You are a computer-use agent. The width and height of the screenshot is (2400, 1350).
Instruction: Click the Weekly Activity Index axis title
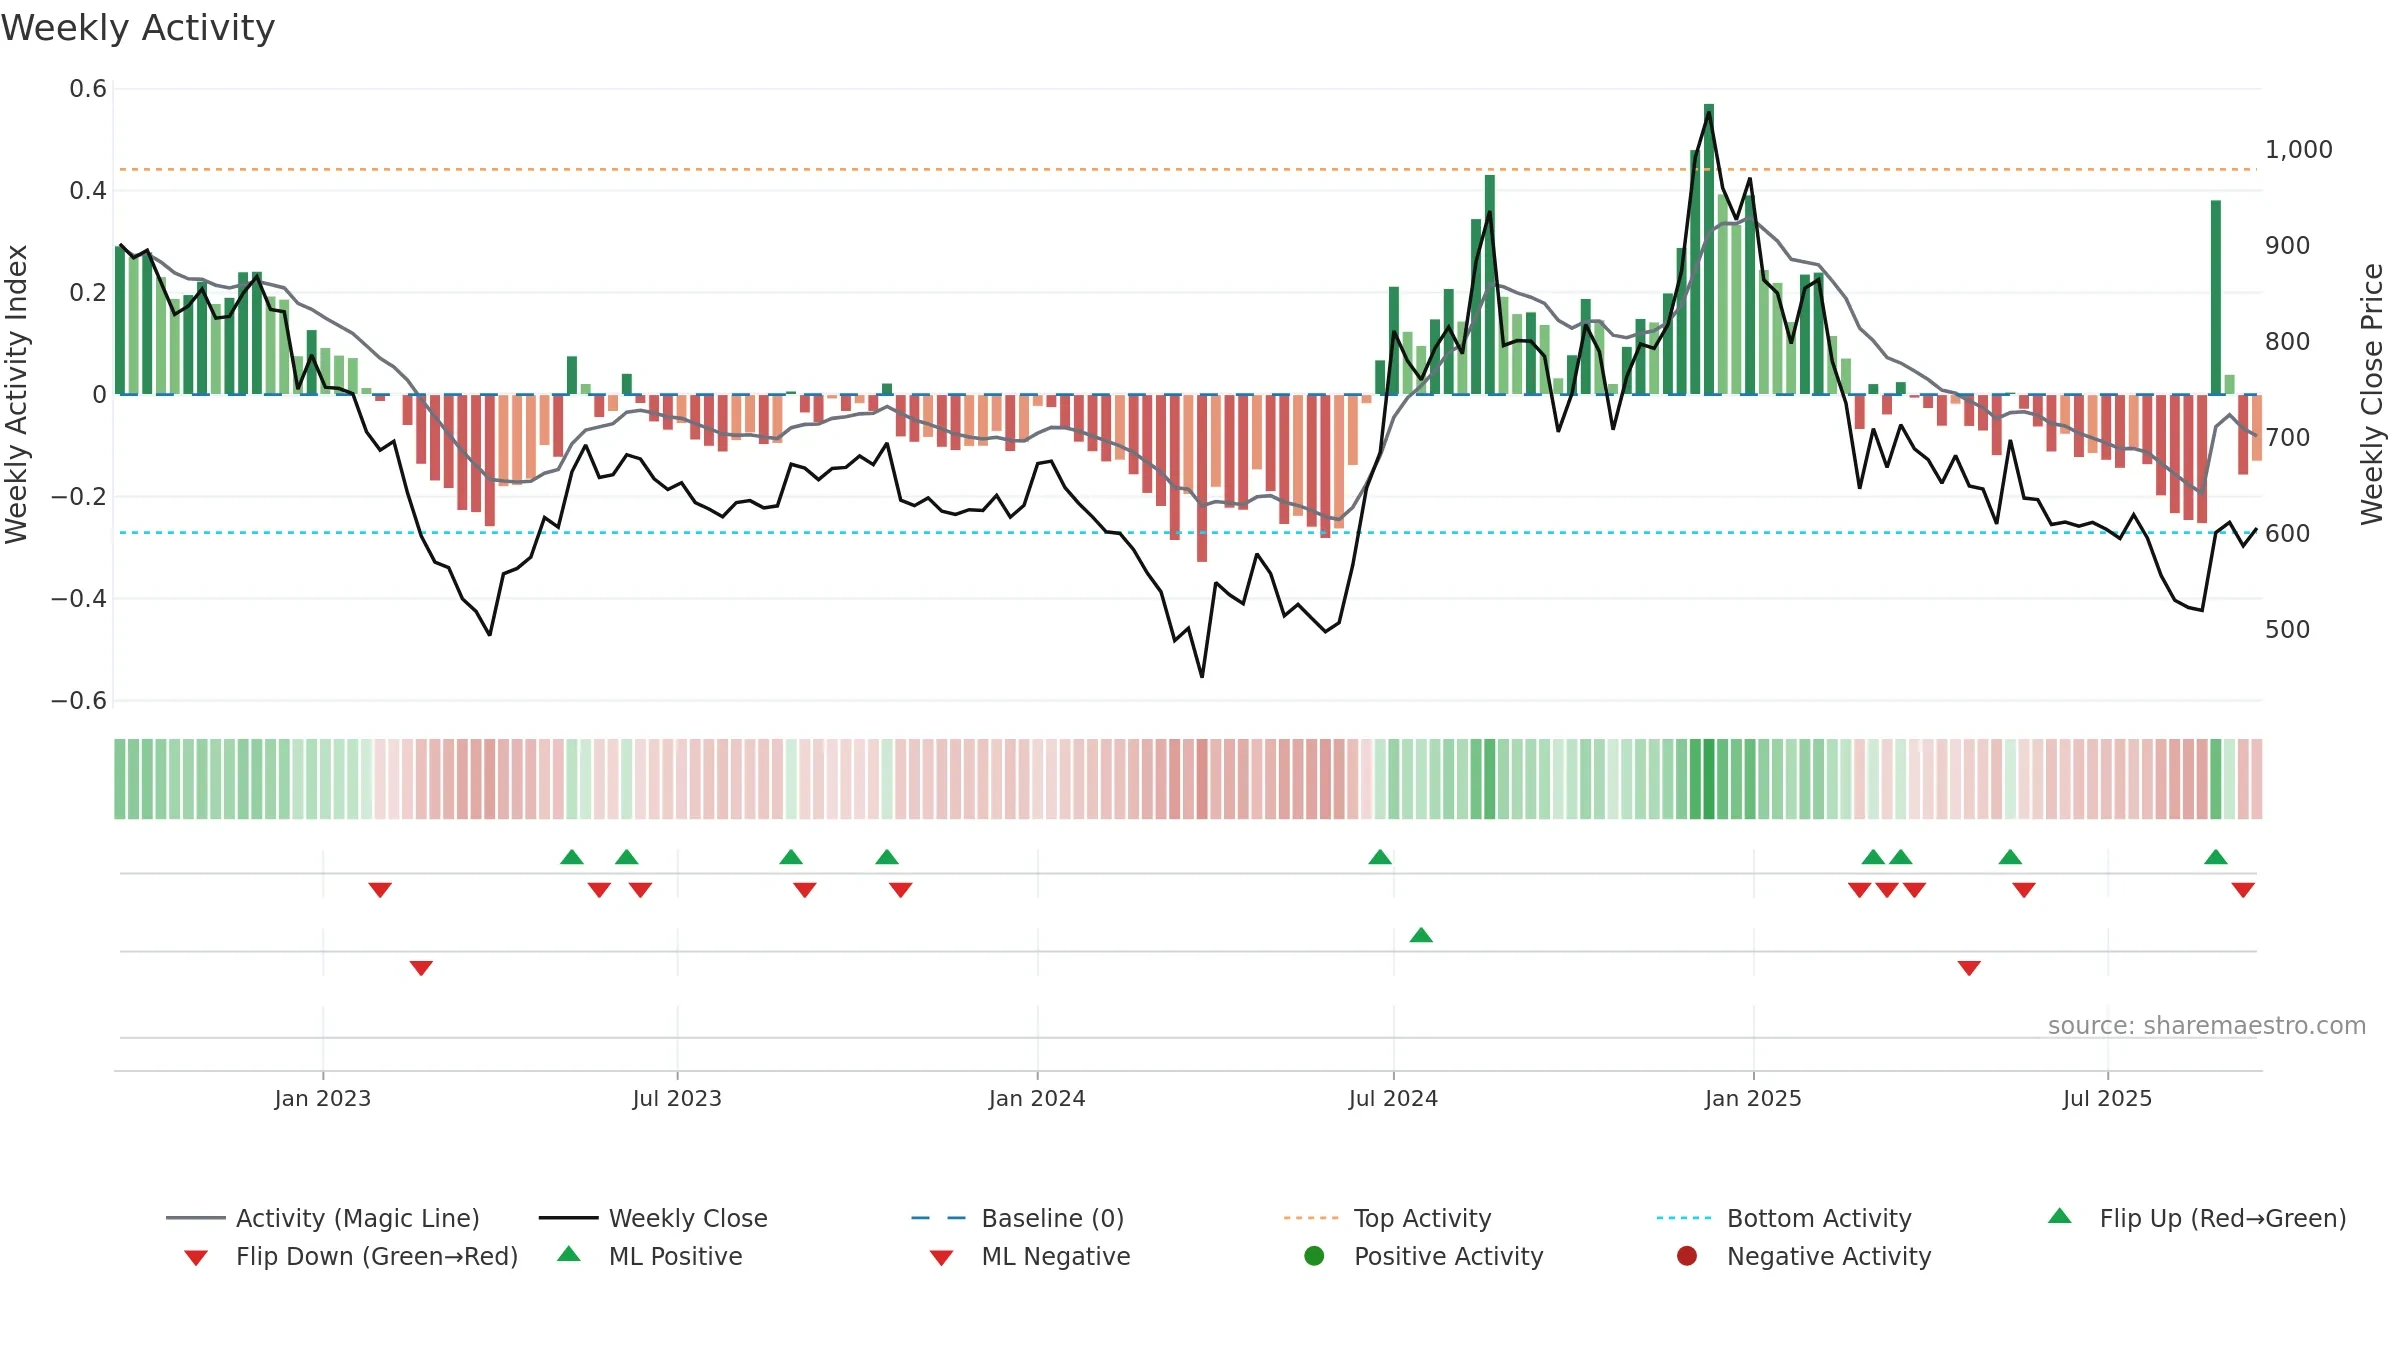click(x=16, y=394)
